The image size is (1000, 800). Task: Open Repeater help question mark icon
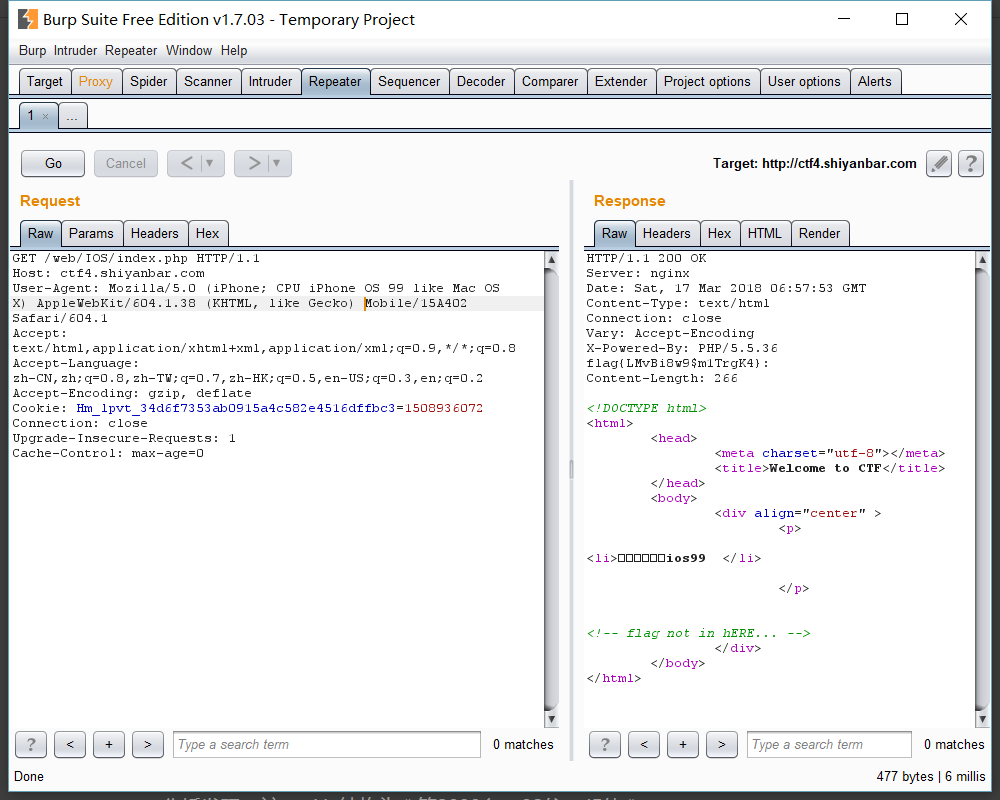(970, 164)
